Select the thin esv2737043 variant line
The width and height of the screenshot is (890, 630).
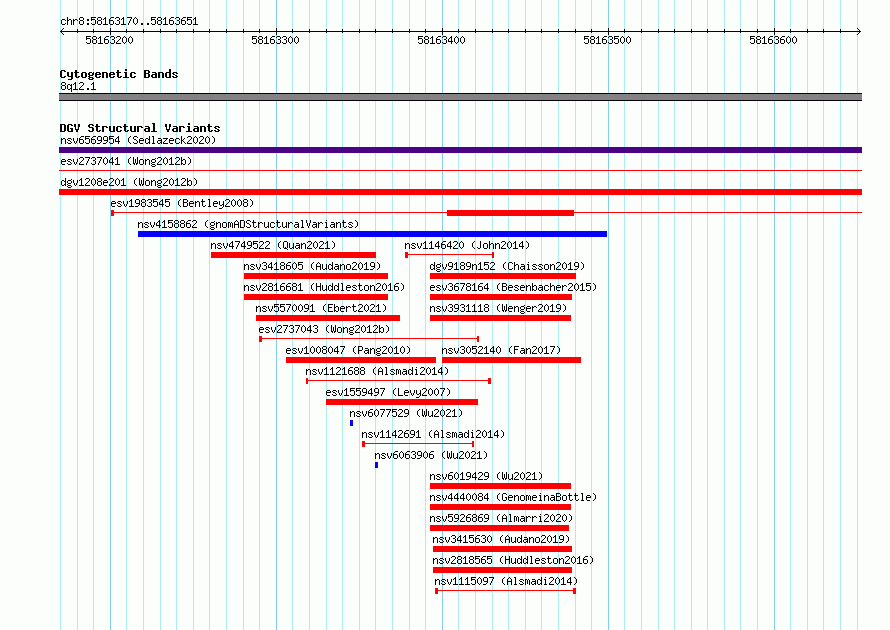coord(369,339)
